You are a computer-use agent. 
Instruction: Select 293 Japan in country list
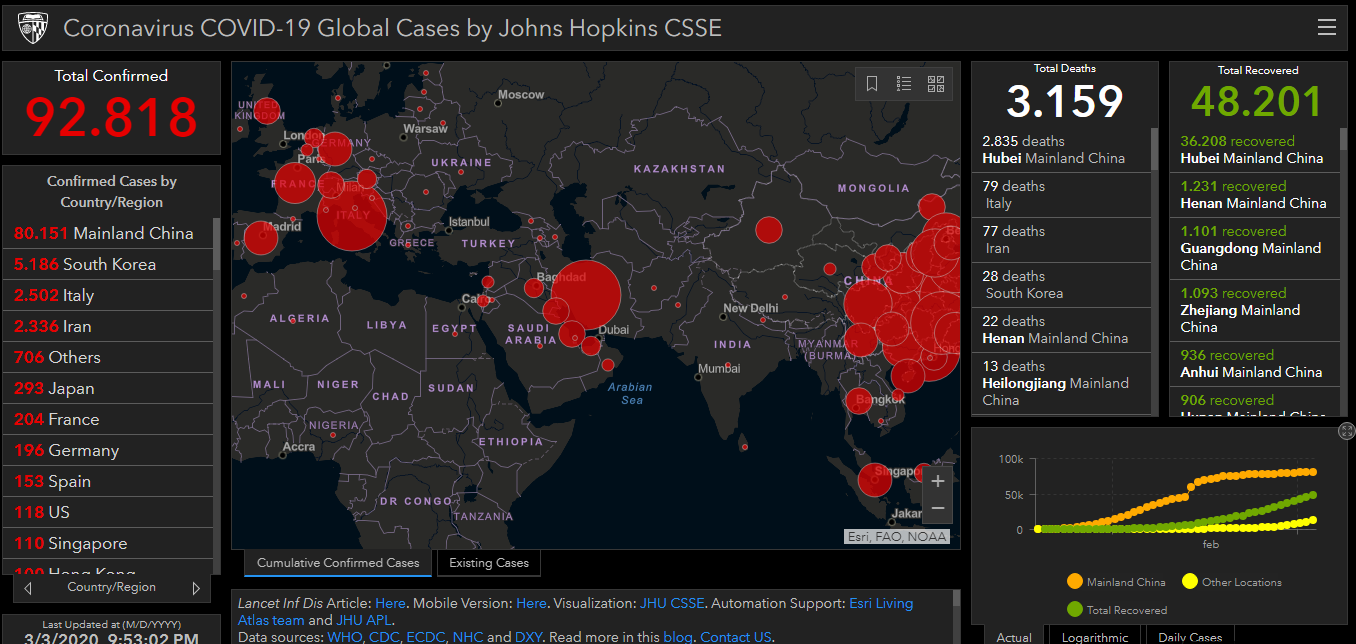click(x=108, y=388)
